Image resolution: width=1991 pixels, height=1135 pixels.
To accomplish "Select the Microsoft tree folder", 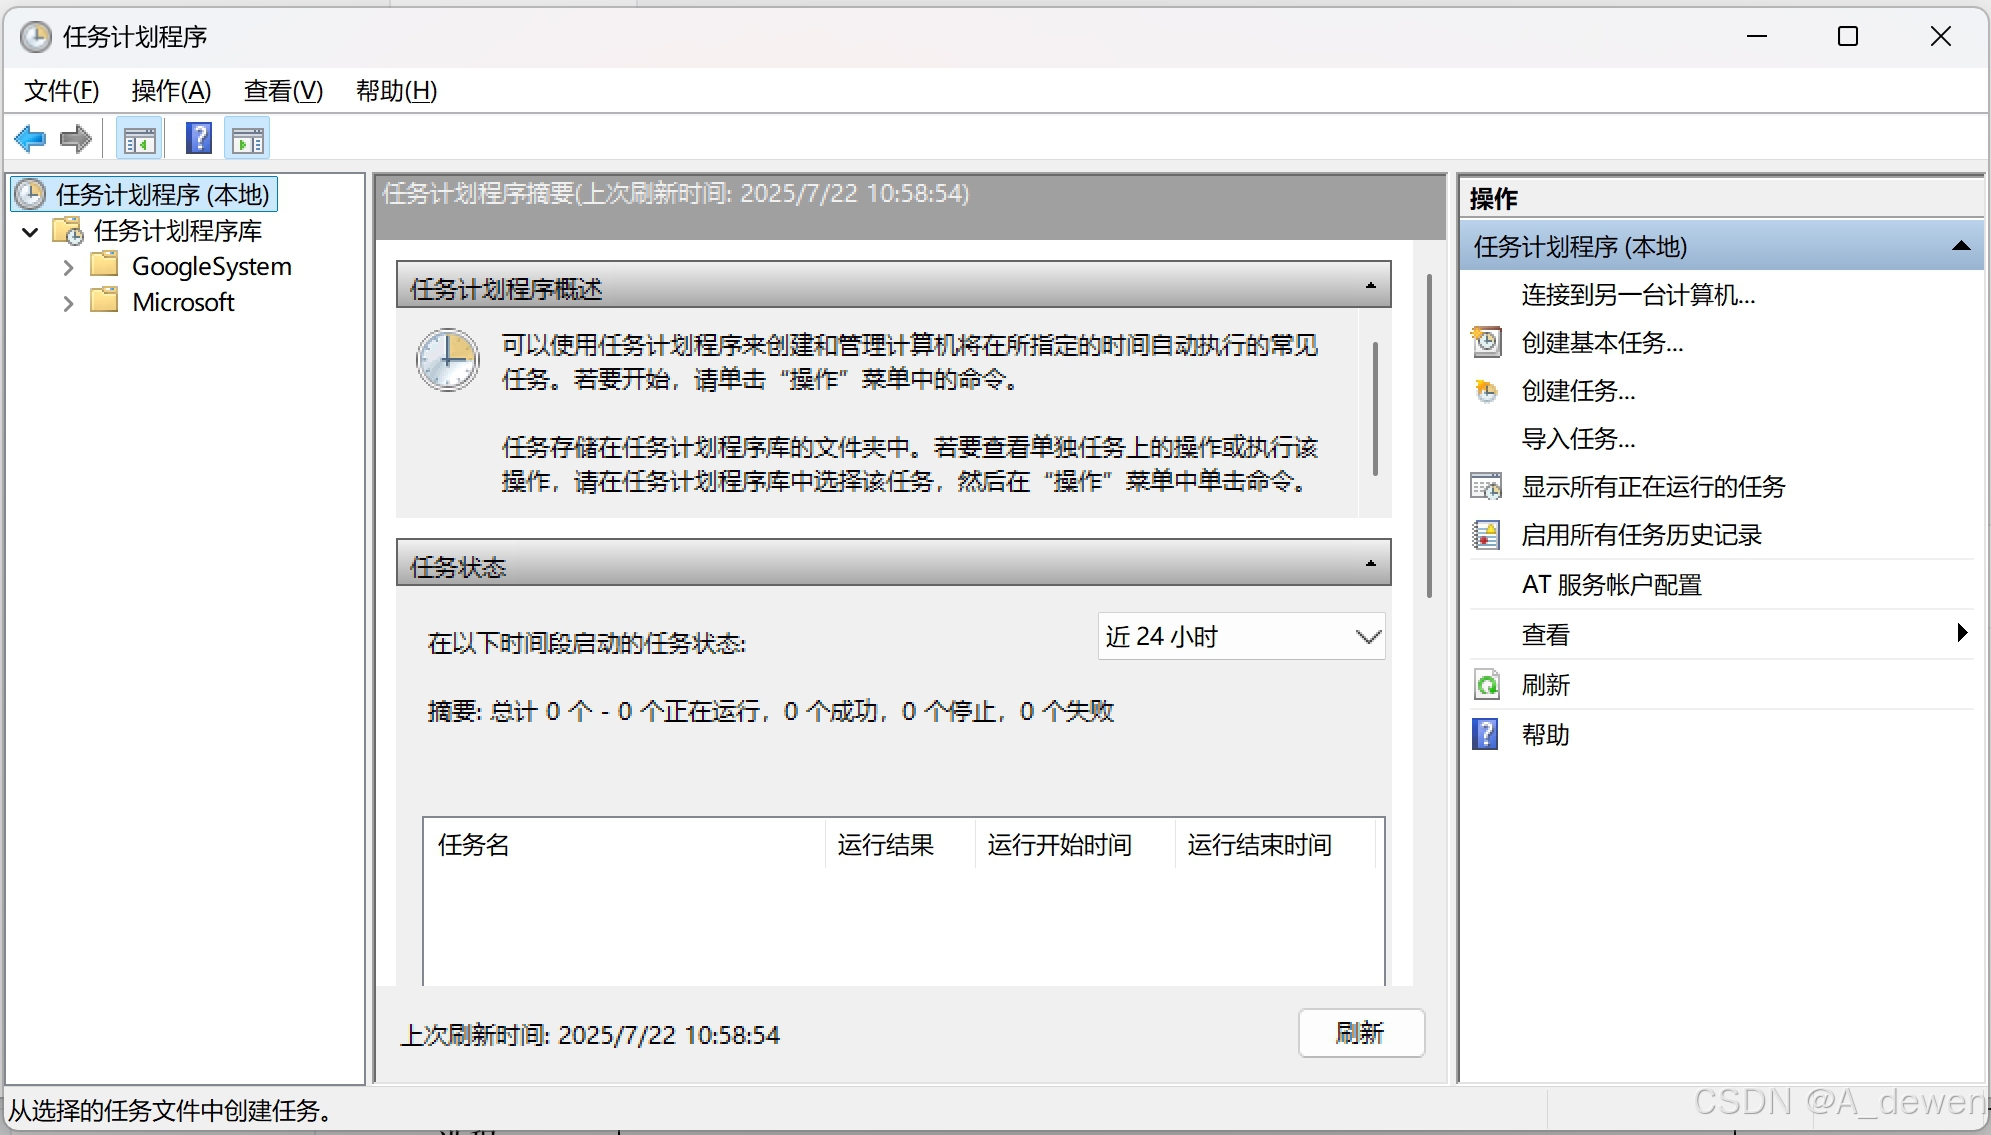I will [x=183, y=302].
